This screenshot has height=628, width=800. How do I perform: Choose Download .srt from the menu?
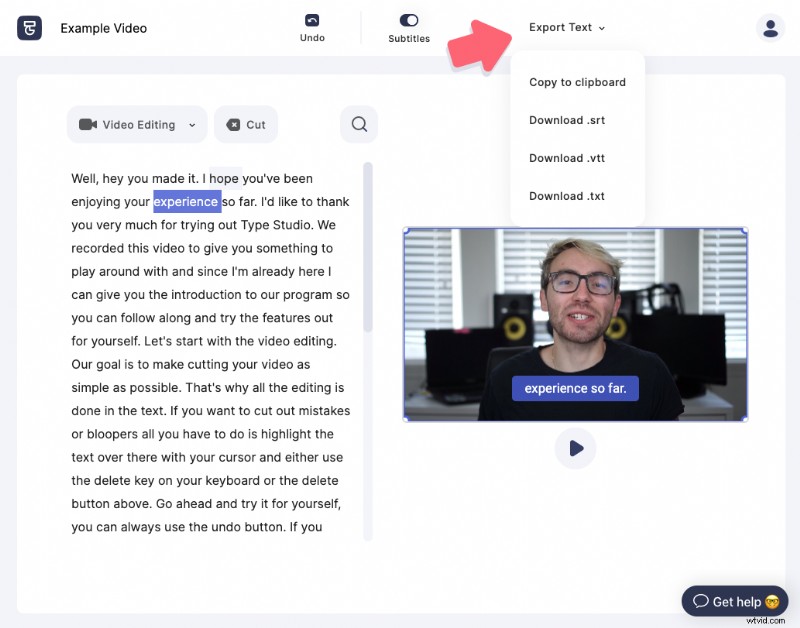(566, 120)
